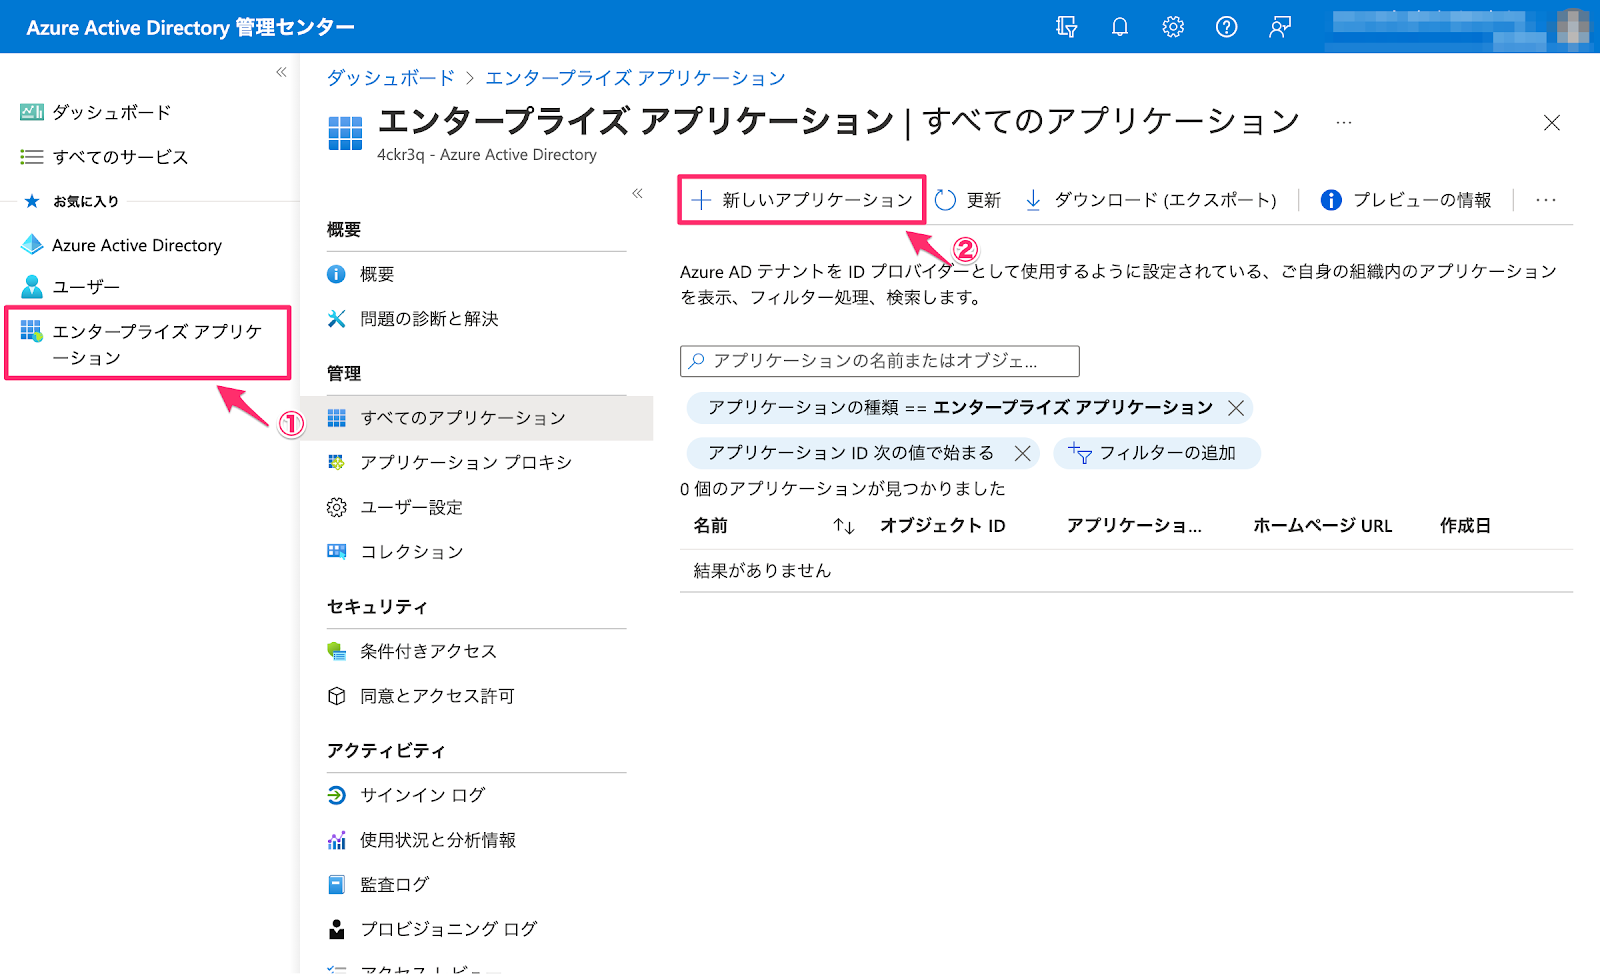1600x974 pixels.
Task: Click ダウンロード (エクスポート) button
Action: point(1151,200)
